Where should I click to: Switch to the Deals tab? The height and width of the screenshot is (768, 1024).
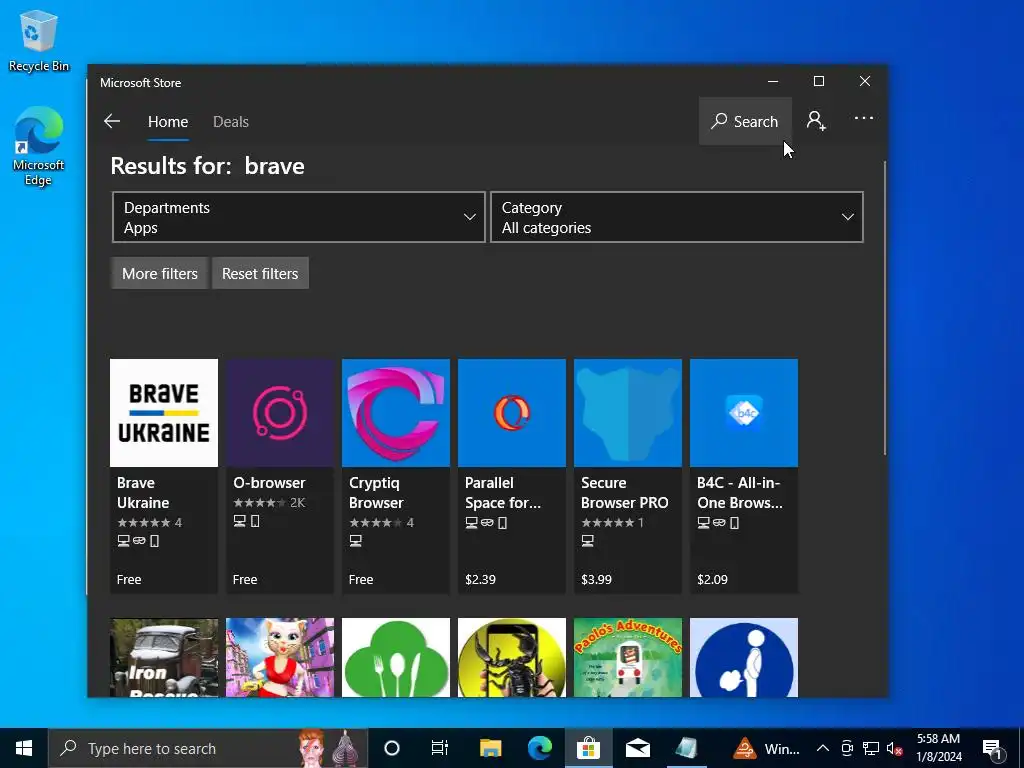pyautogui.click(x=231, y=122)
